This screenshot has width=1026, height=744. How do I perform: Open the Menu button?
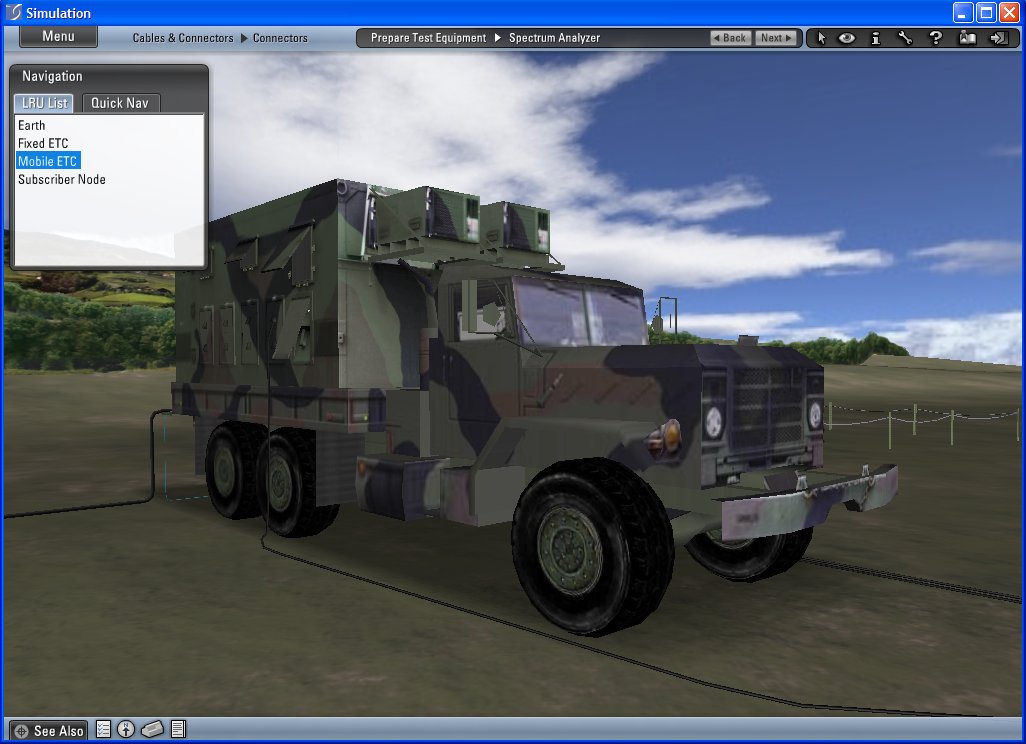click(58, 37)
